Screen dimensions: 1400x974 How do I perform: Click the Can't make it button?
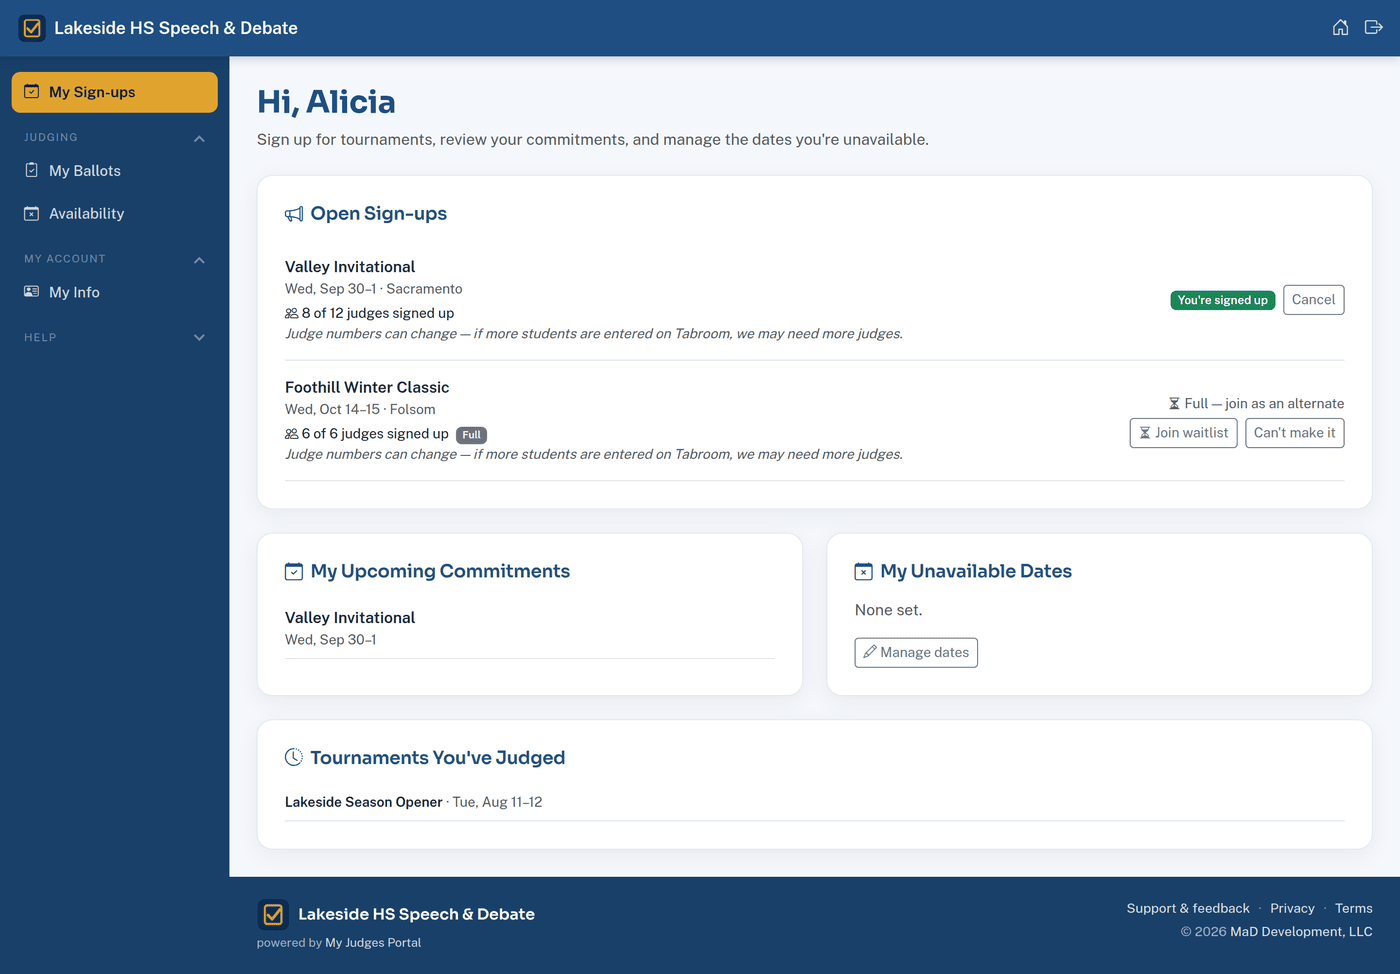coord(1294,433)
